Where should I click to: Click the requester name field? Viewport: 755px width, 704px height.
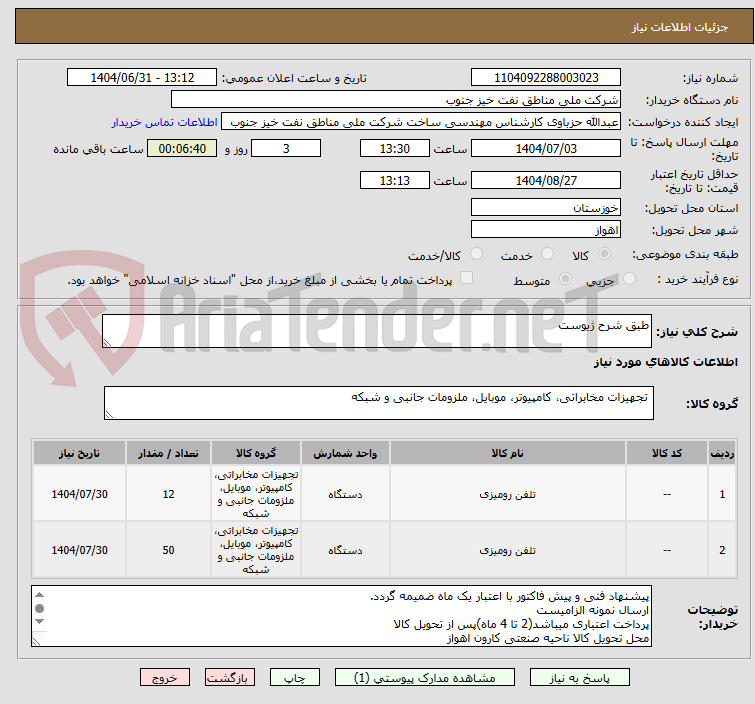click(x=421, y=122)
